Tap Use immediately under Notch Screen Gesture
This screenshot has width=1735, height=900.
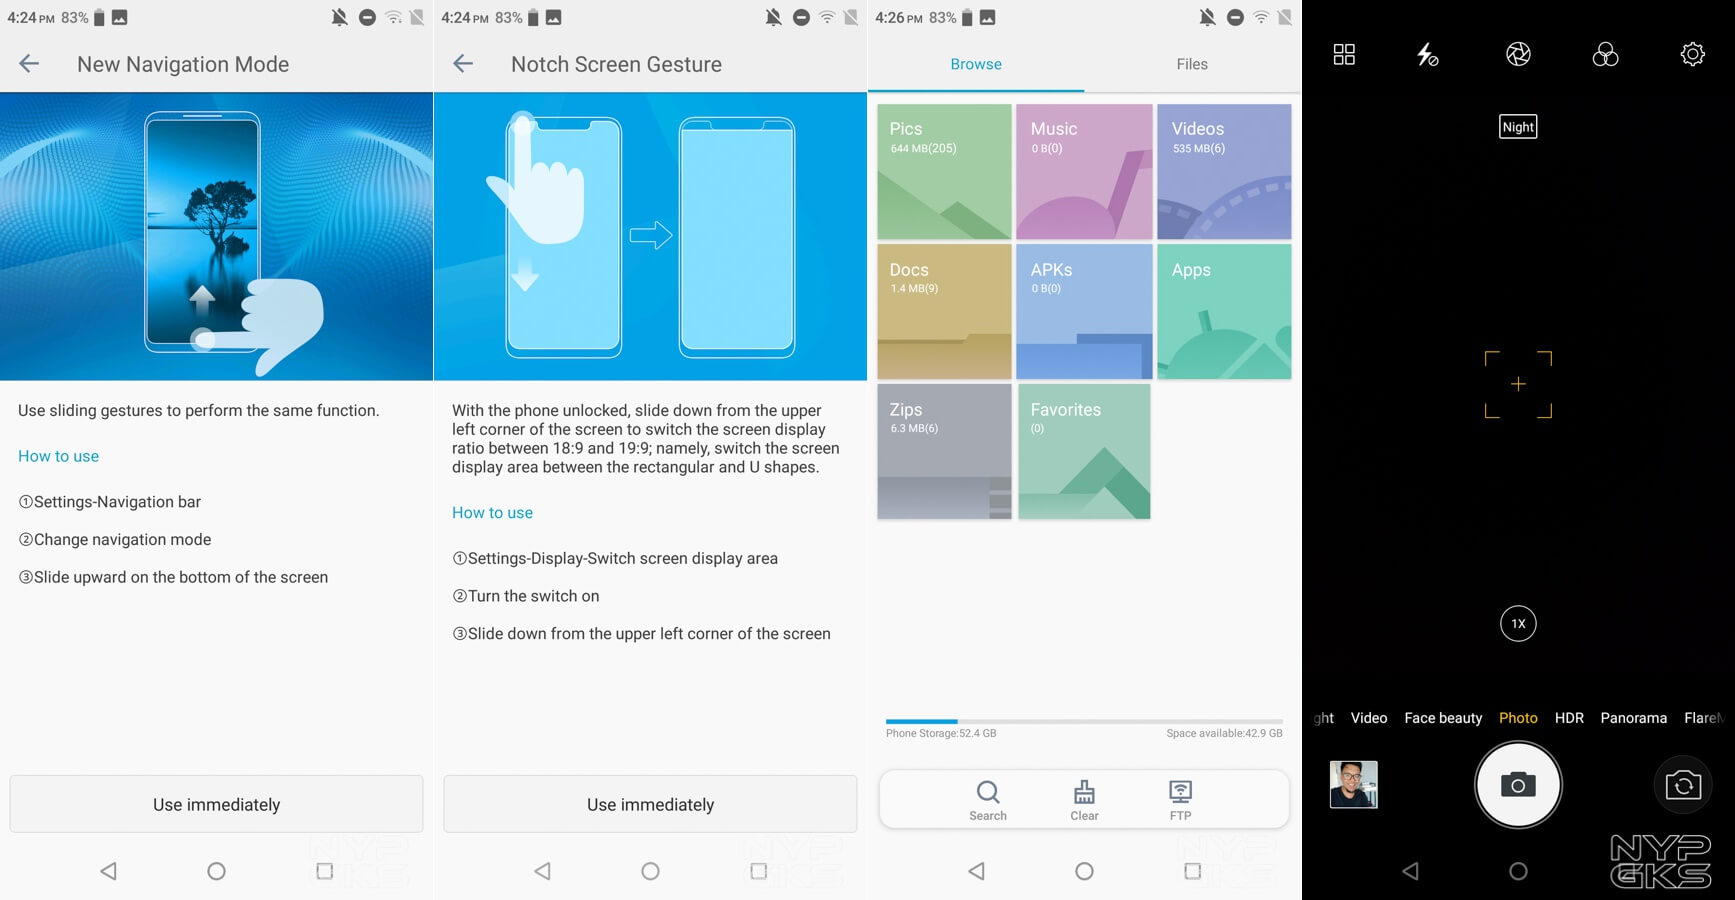[650, 804]
